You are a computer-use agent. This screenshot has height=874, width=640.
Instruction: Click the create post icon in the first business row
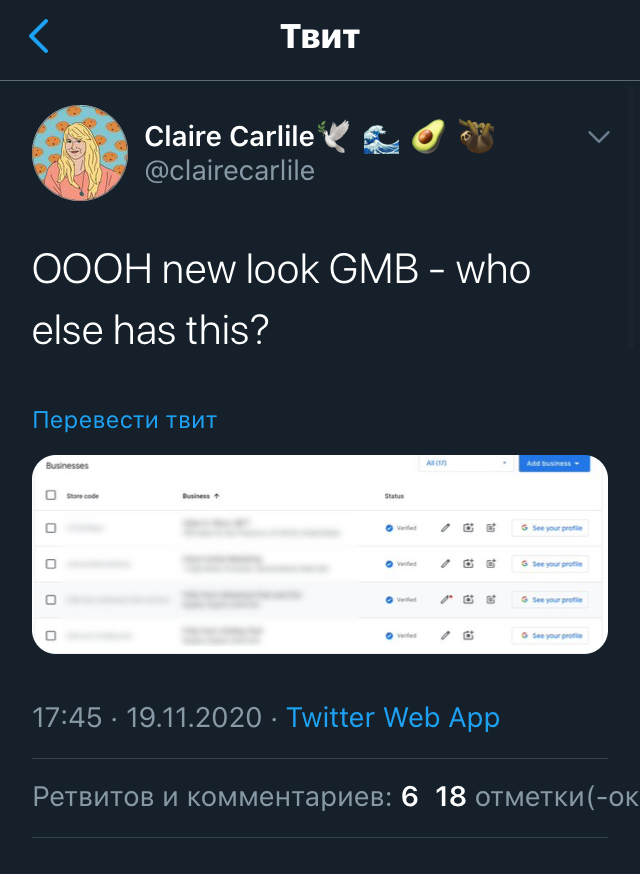click(491, 528)
